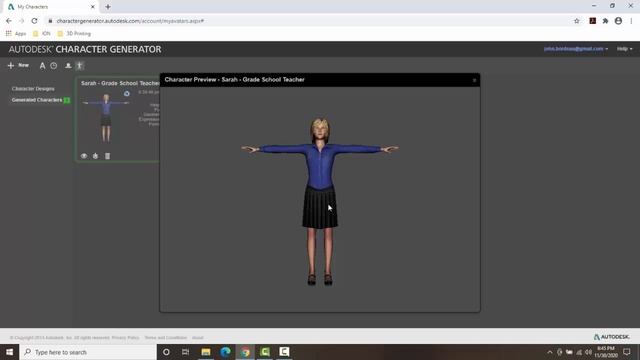The height and width of the screenshot is (360, 640).
Task: Open Microsoft Edge from the taskbar
Action: click(225, 352)
